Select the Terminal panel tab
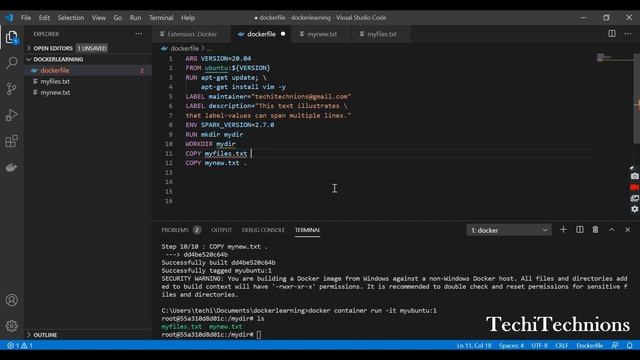This screenshot has height=360, width=640. (x=308, y=230)
